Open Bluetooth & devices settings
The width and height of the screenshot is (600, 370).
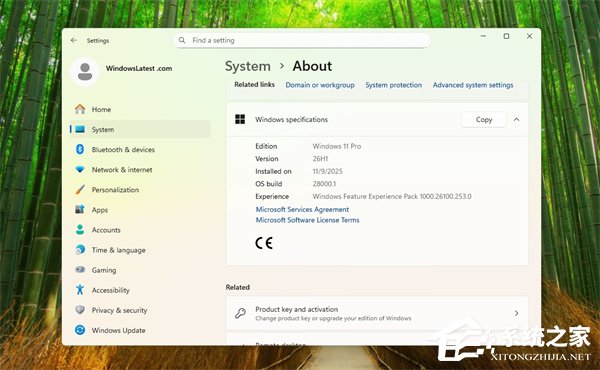point(140,149)
